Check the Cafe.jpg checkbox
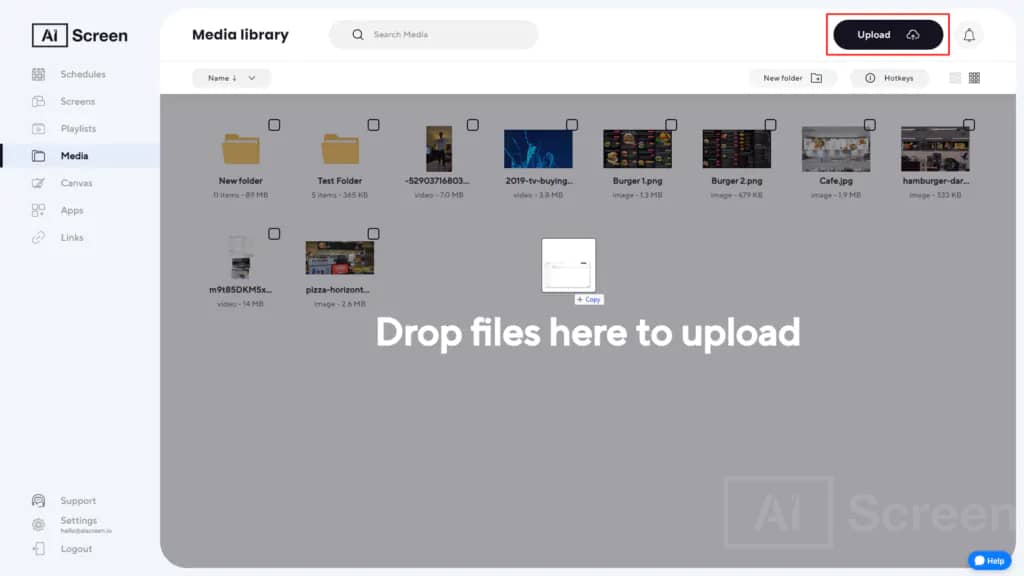Viewport: 1024px width, 576px height. pos(870,125)
